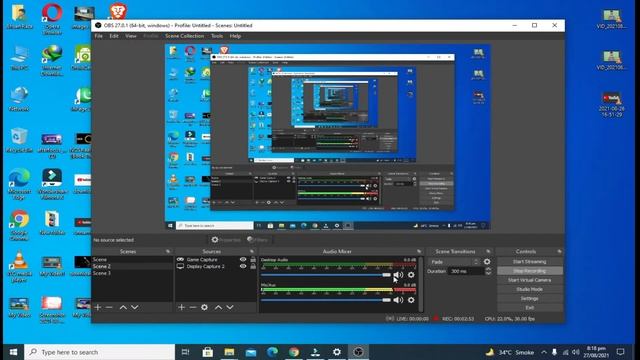Open the Opera Browser desktop shortcut

[x=52, y=18]
